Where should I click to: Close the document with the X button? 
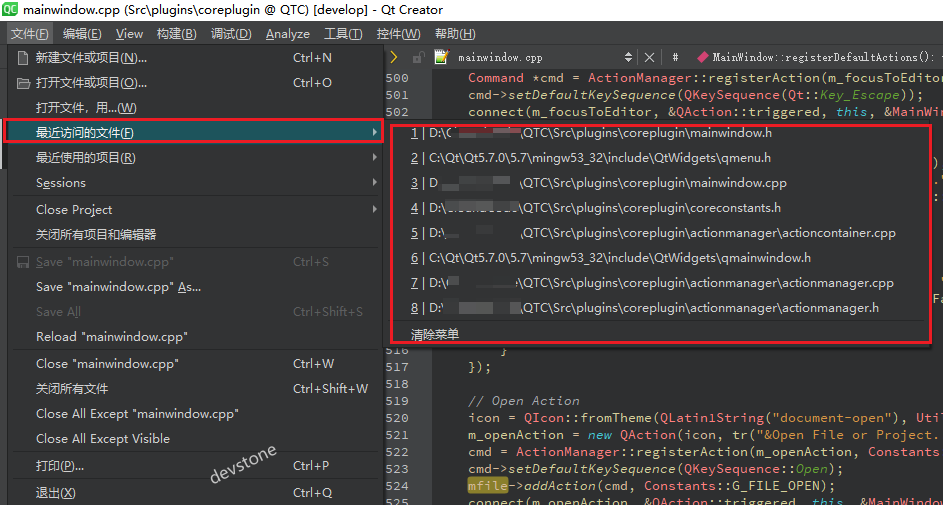[x=649, y=58]
